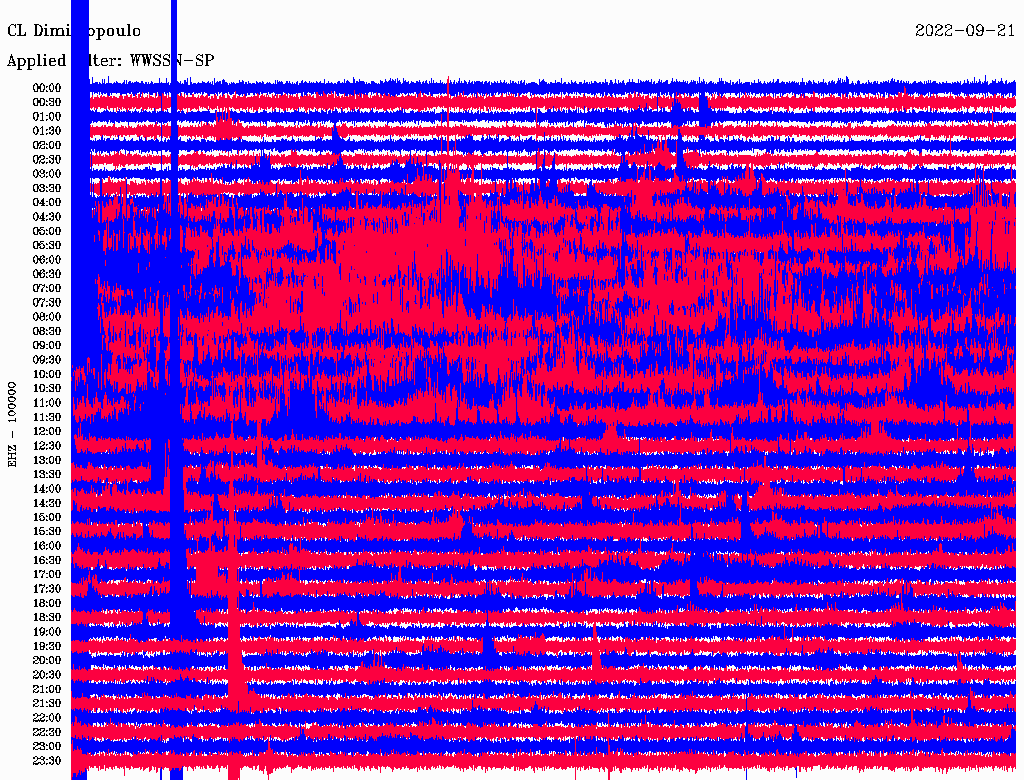
Task: Select the 07:00 time label
Action: coord(47,288)
